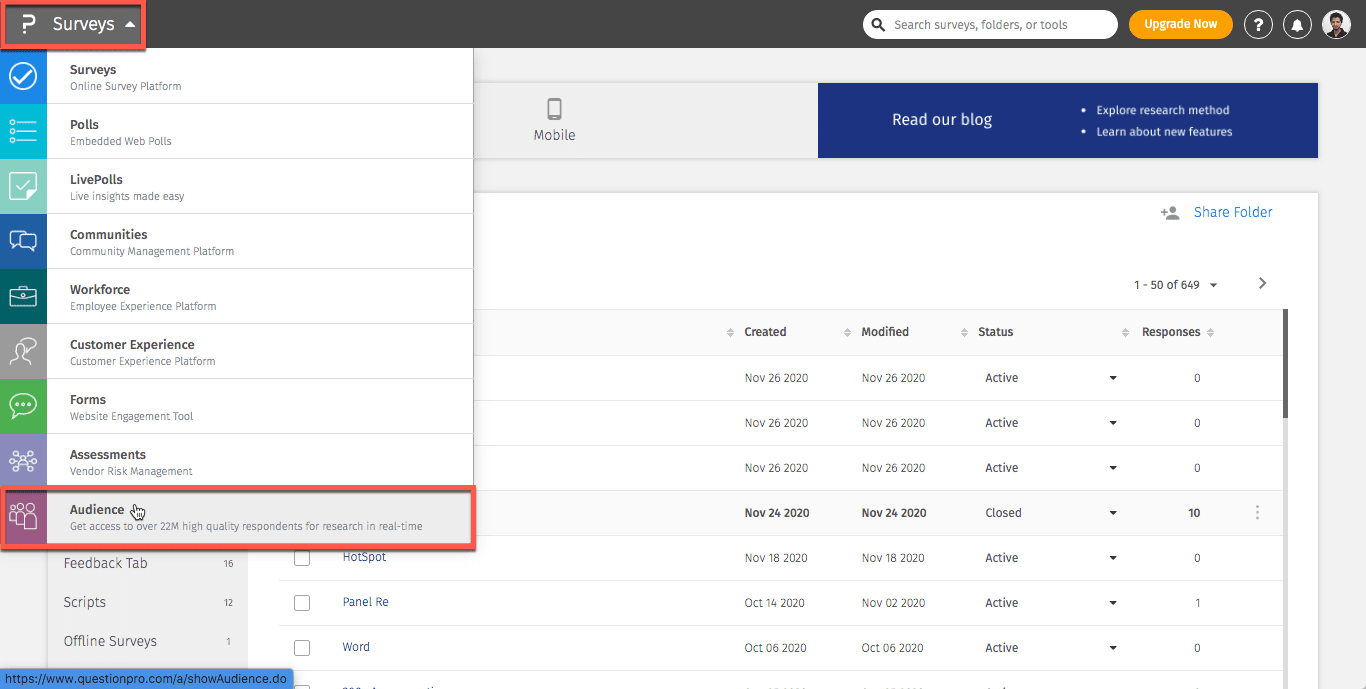Open status dropdown for the Closed survey
Screen dimensions: 1366x689
(1112, 513)
